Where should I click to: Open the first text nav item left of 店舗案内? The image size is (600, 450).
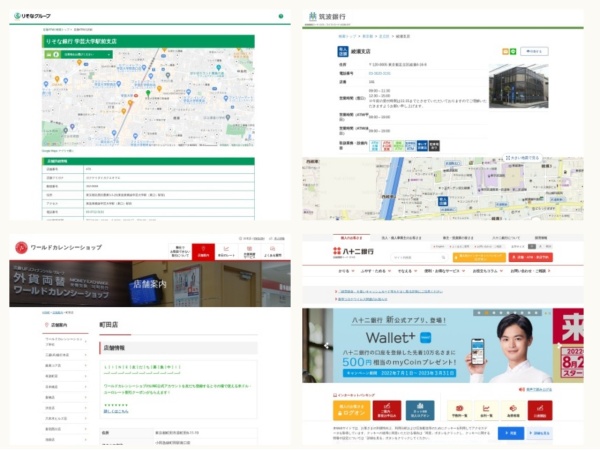(x=180, y=252)
